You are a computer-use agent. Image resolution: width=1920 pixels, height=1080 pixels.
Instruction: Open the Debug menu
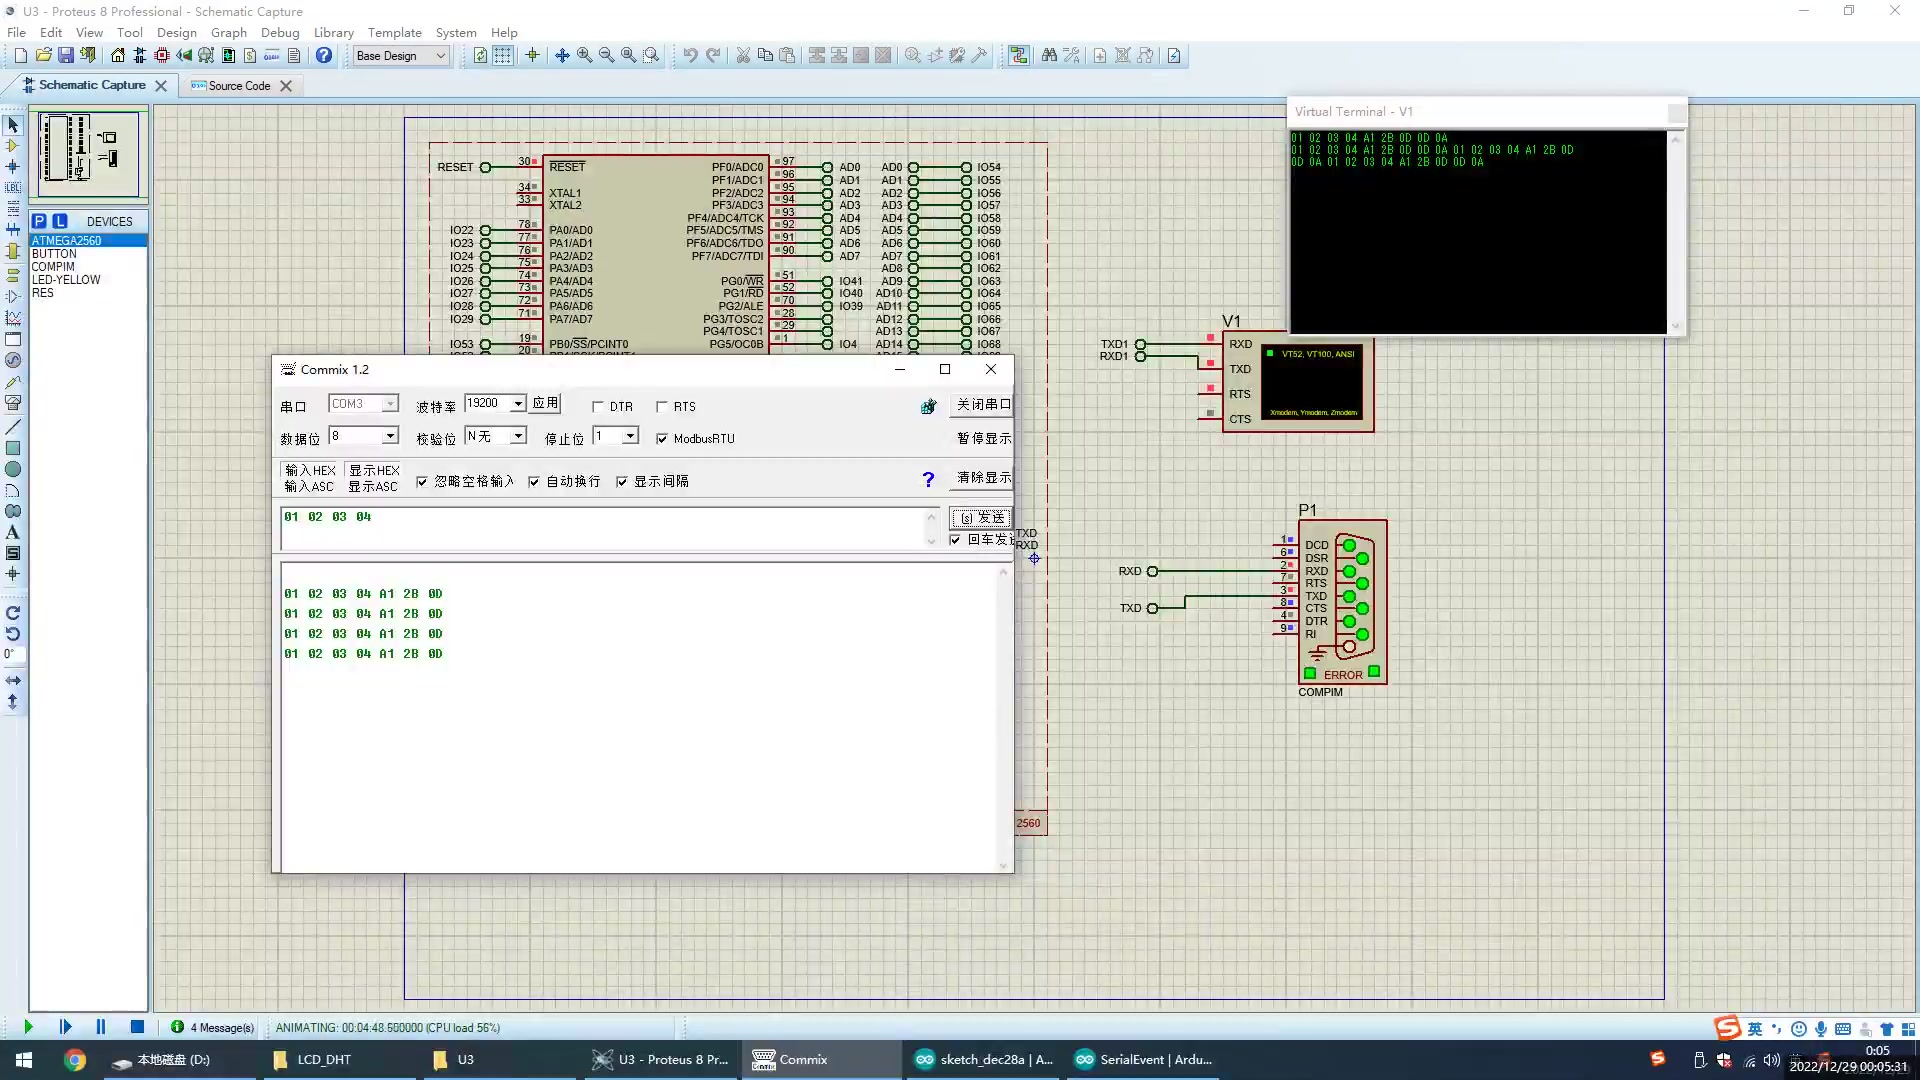[280, 32]
